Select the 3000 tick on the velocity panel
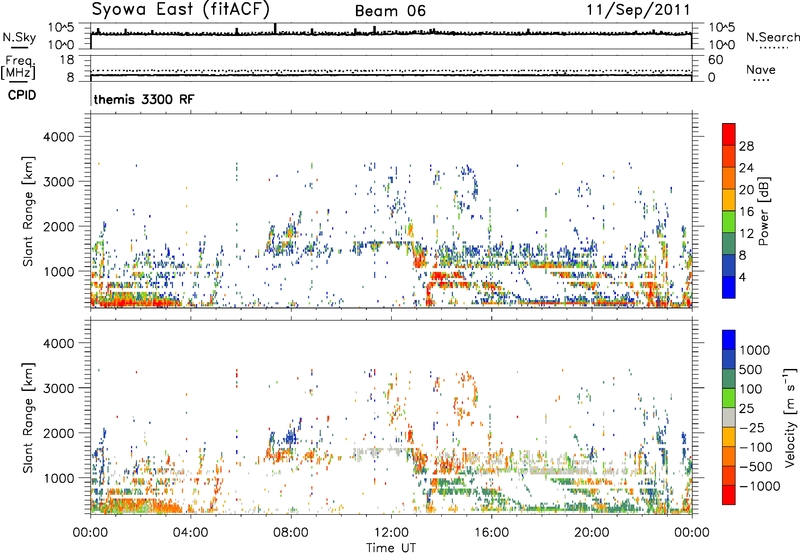Image resolution: width=800 pixels, height=554 pixels. click(59, 388)
